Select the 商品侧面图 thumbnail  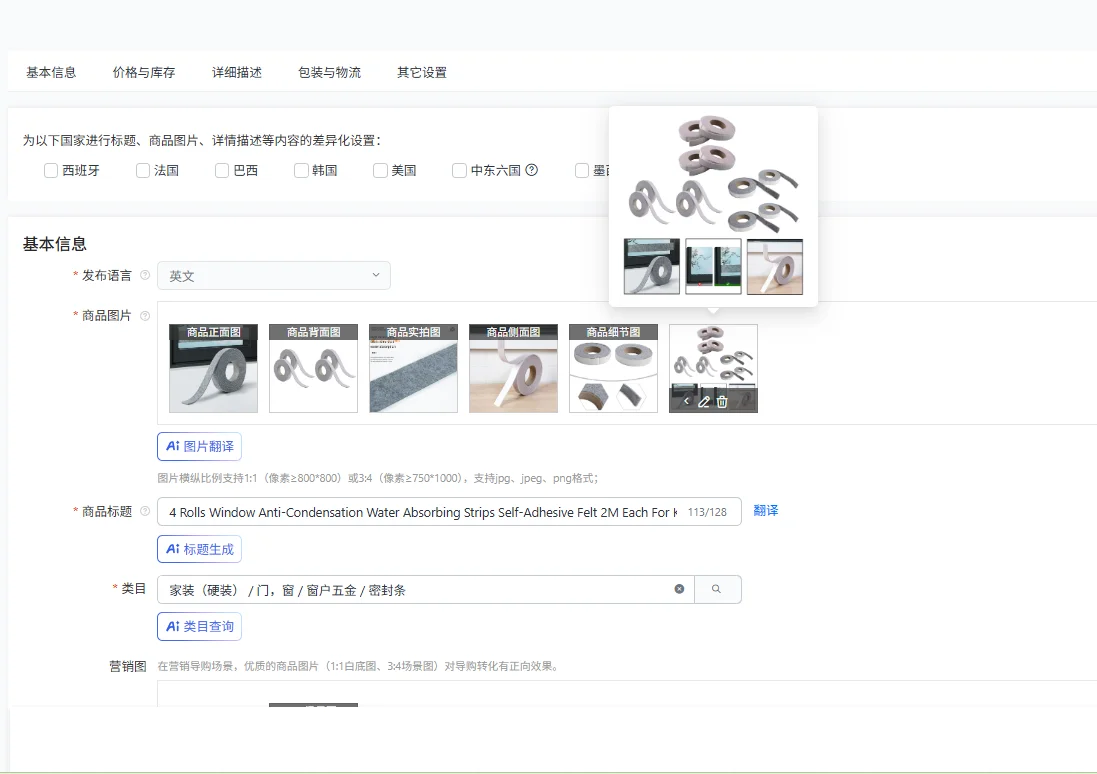(x=514, y=368)
